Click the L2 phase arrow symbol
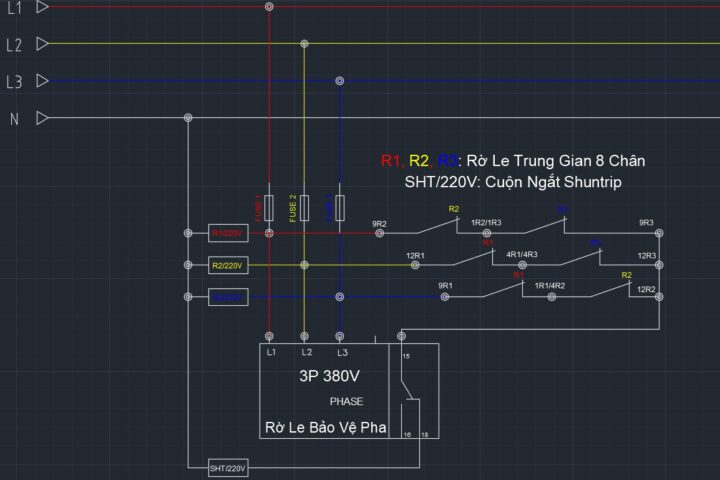The image size is (720, 480). (42, 44)
